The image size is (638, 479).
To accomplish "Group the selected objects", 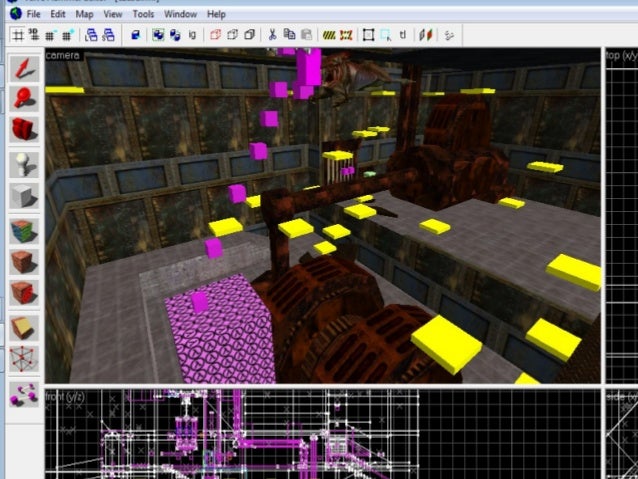I will (158, 35).
